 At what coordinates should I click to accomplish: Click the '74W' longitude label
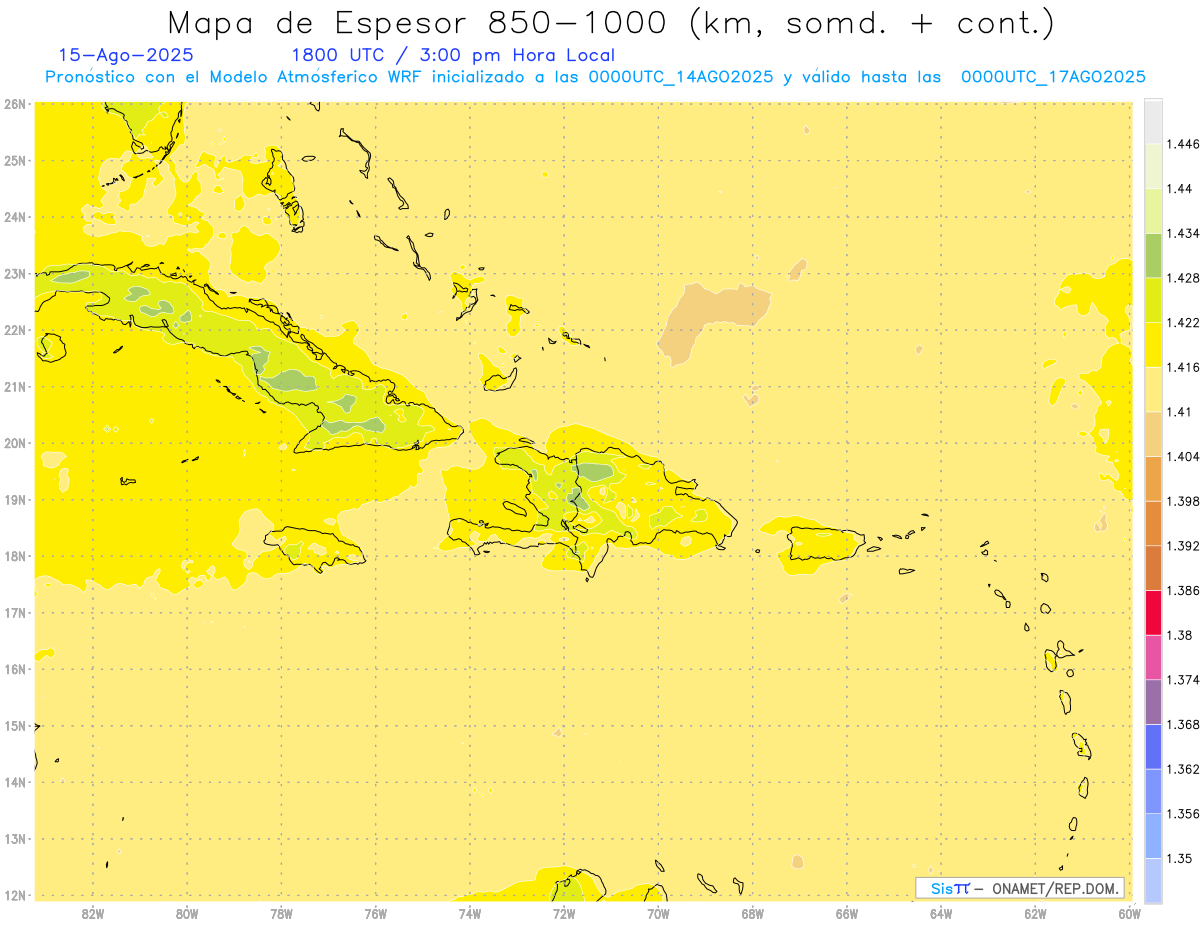[469, 913]
